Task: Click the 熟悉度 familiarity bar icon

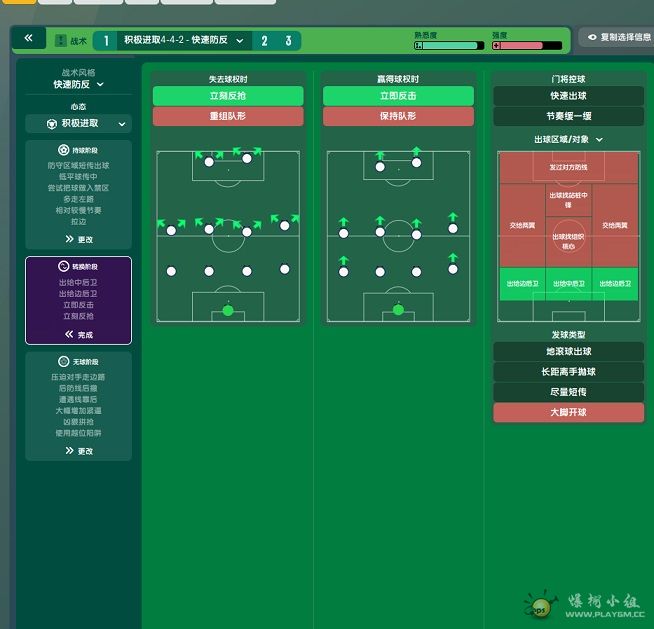Action: click(419, 45)
